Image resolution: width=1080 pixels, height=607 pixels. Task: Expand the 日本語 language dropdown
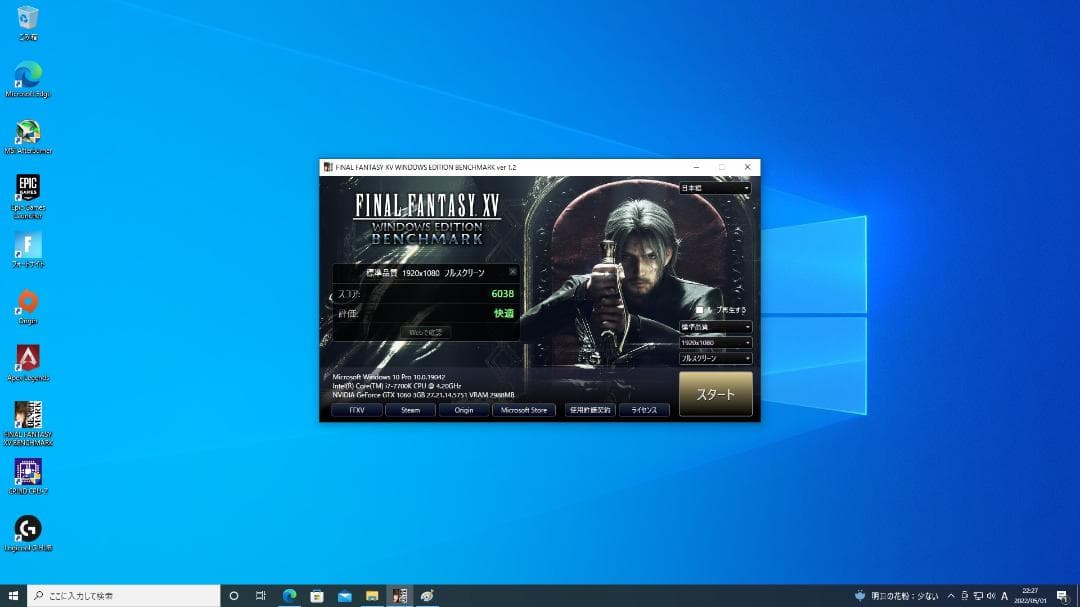(715, 188)
